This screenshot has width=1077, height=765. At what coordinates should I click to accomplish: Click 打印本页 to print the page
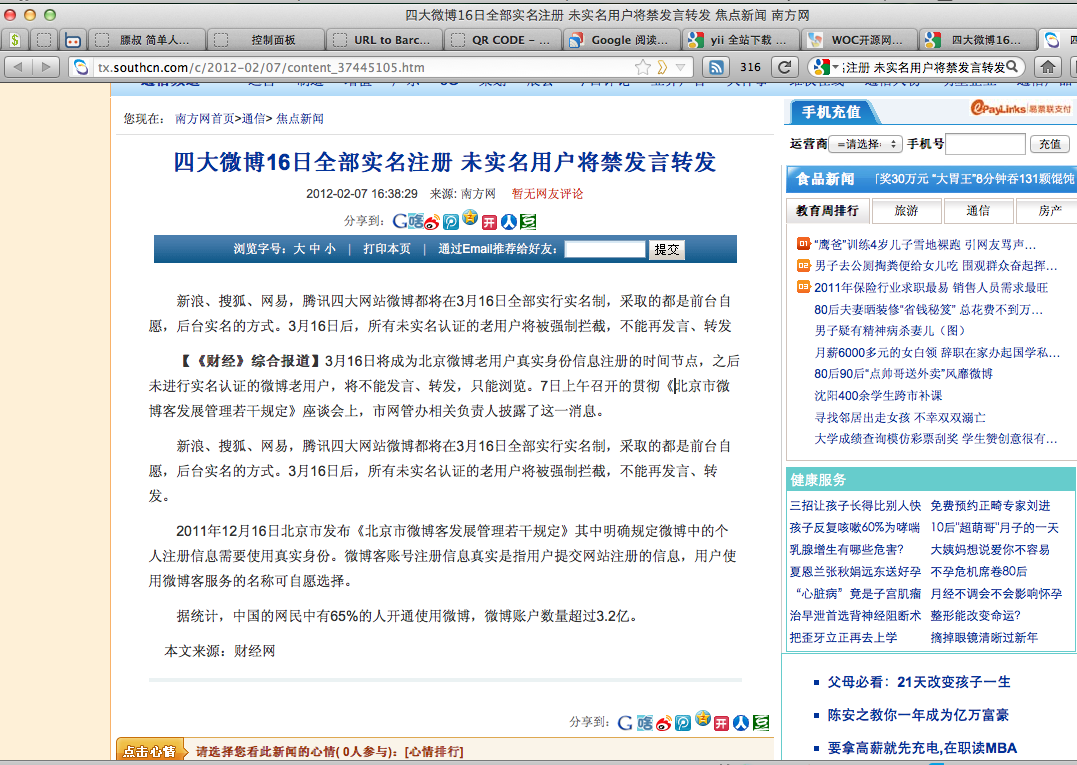(x=387, y=249)
